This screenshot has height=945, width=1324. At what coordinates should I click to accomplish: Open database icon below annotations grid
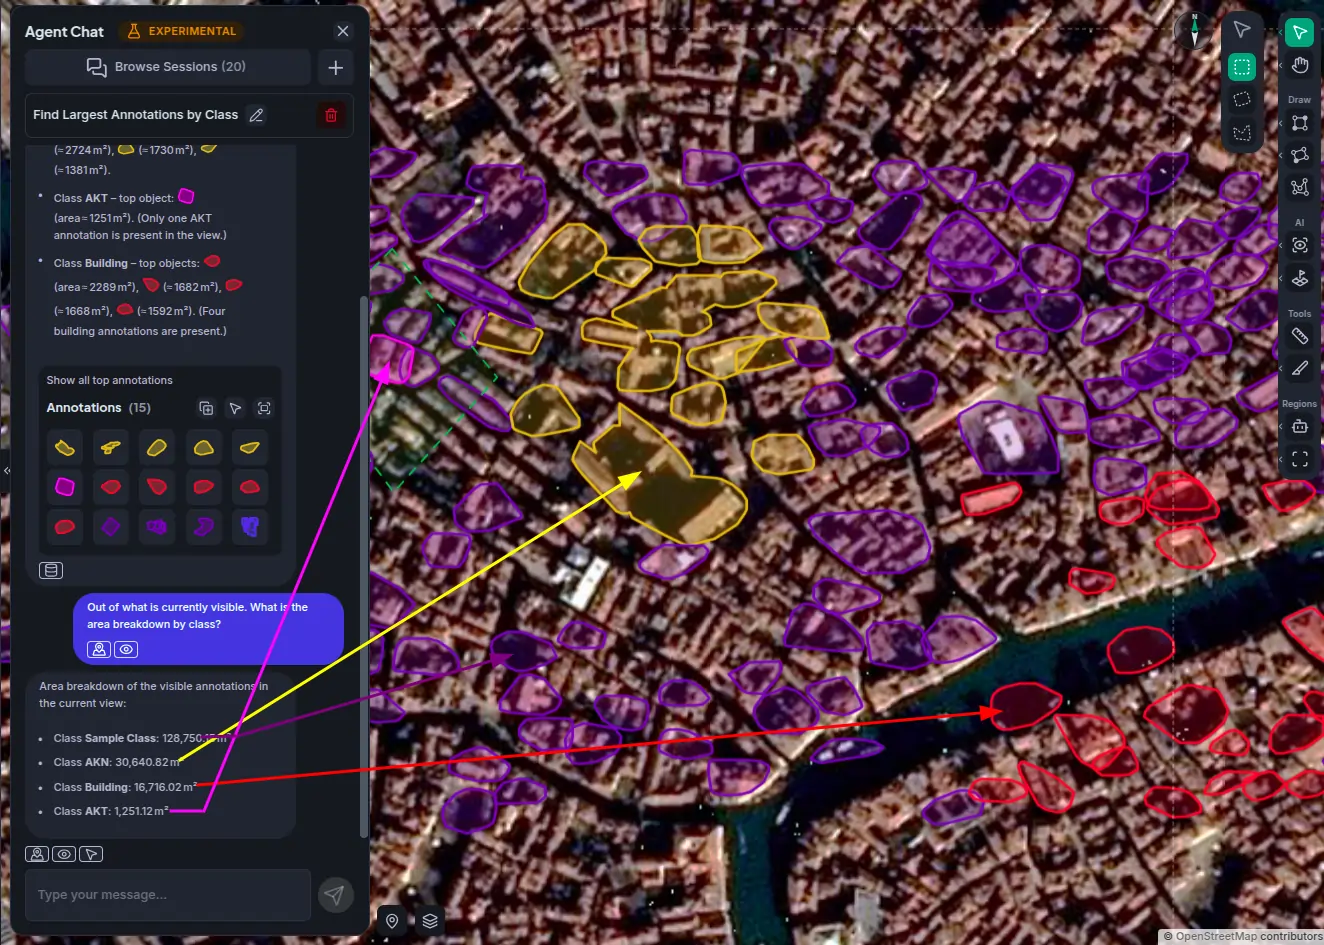pyautogui.click(x=51, y=570)
